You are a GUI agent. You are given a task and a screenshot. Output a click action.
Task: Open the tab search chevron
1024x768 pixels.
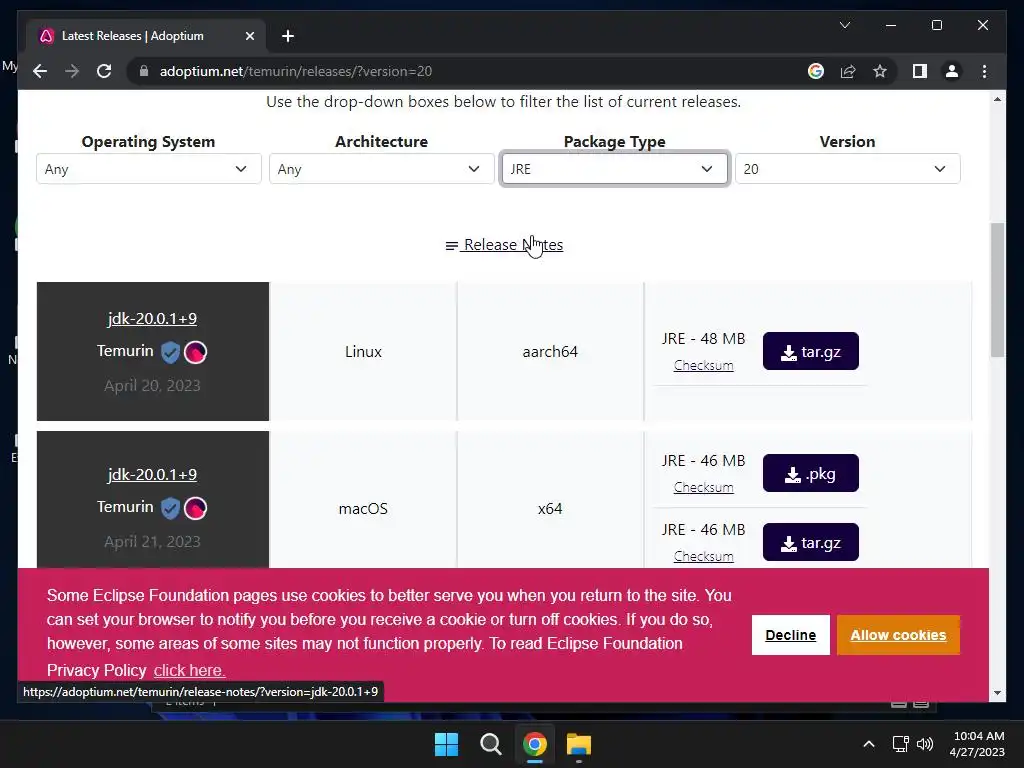tap(844, 25)
